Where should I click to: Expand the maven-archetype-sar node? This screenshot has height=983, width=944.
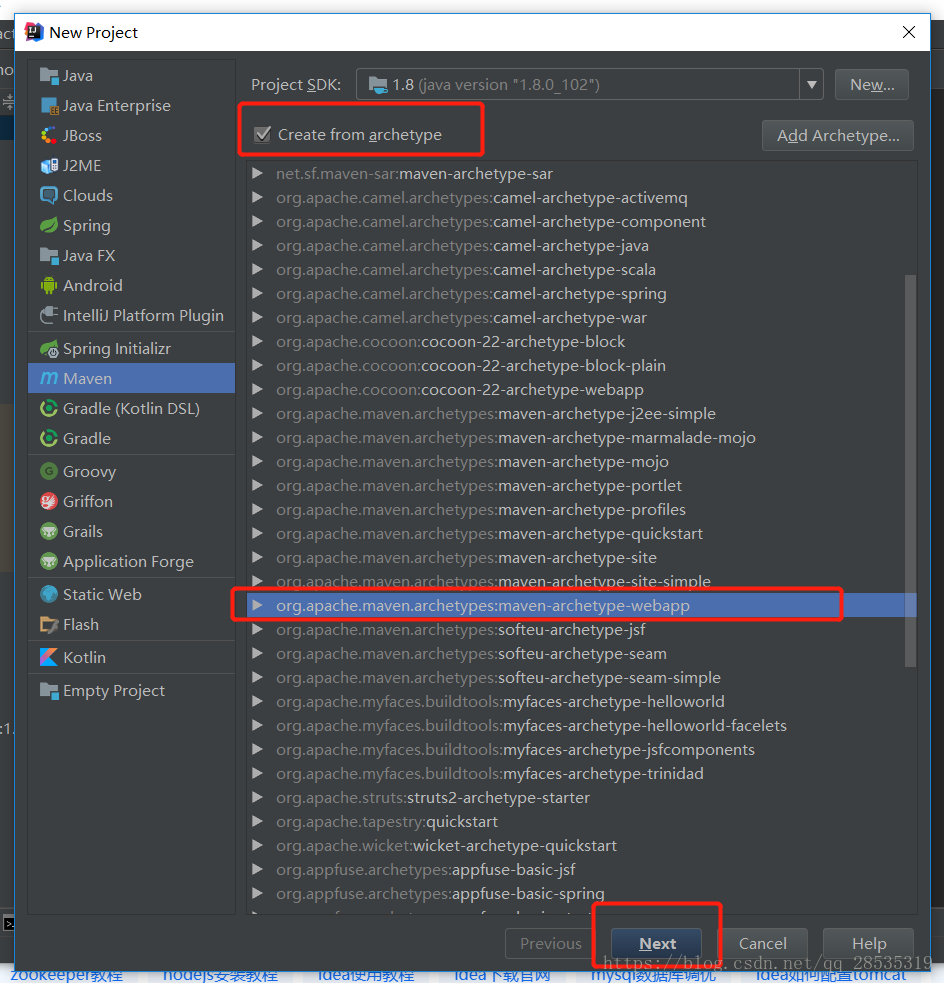pyautogui.click(x=257, y=174)
